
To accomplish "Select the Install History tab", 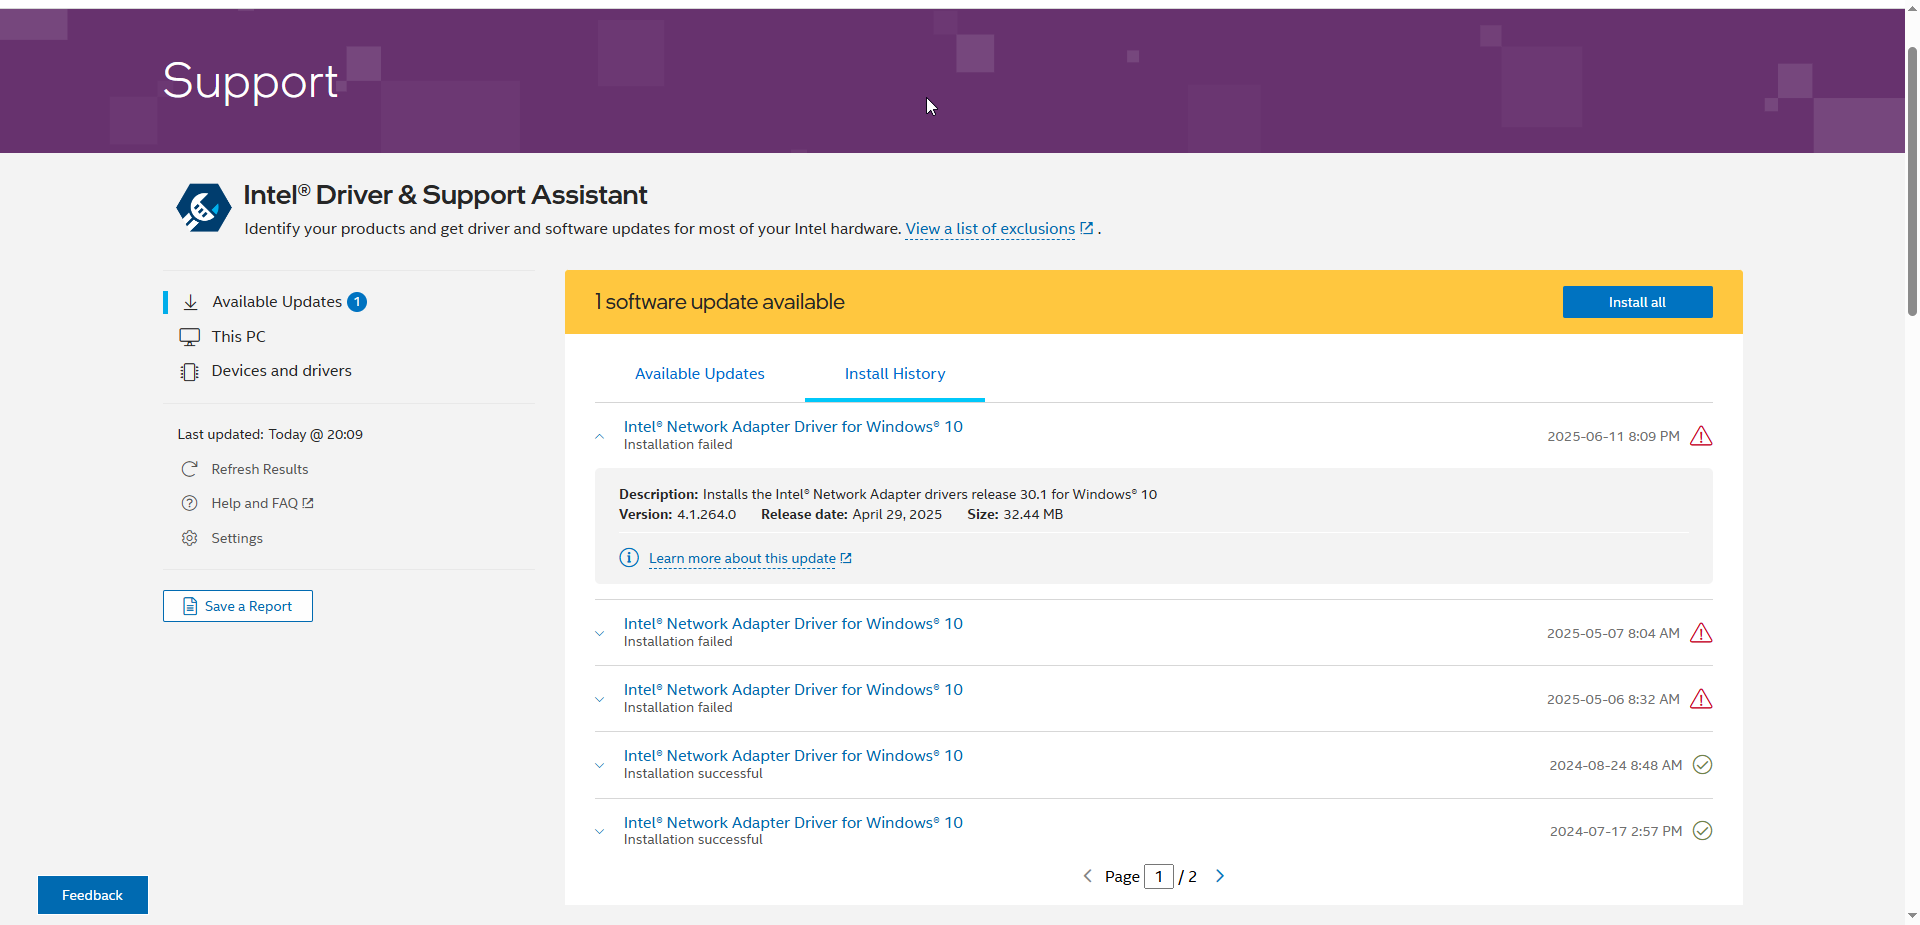I will pyautogui.click(x=894, y=374).
